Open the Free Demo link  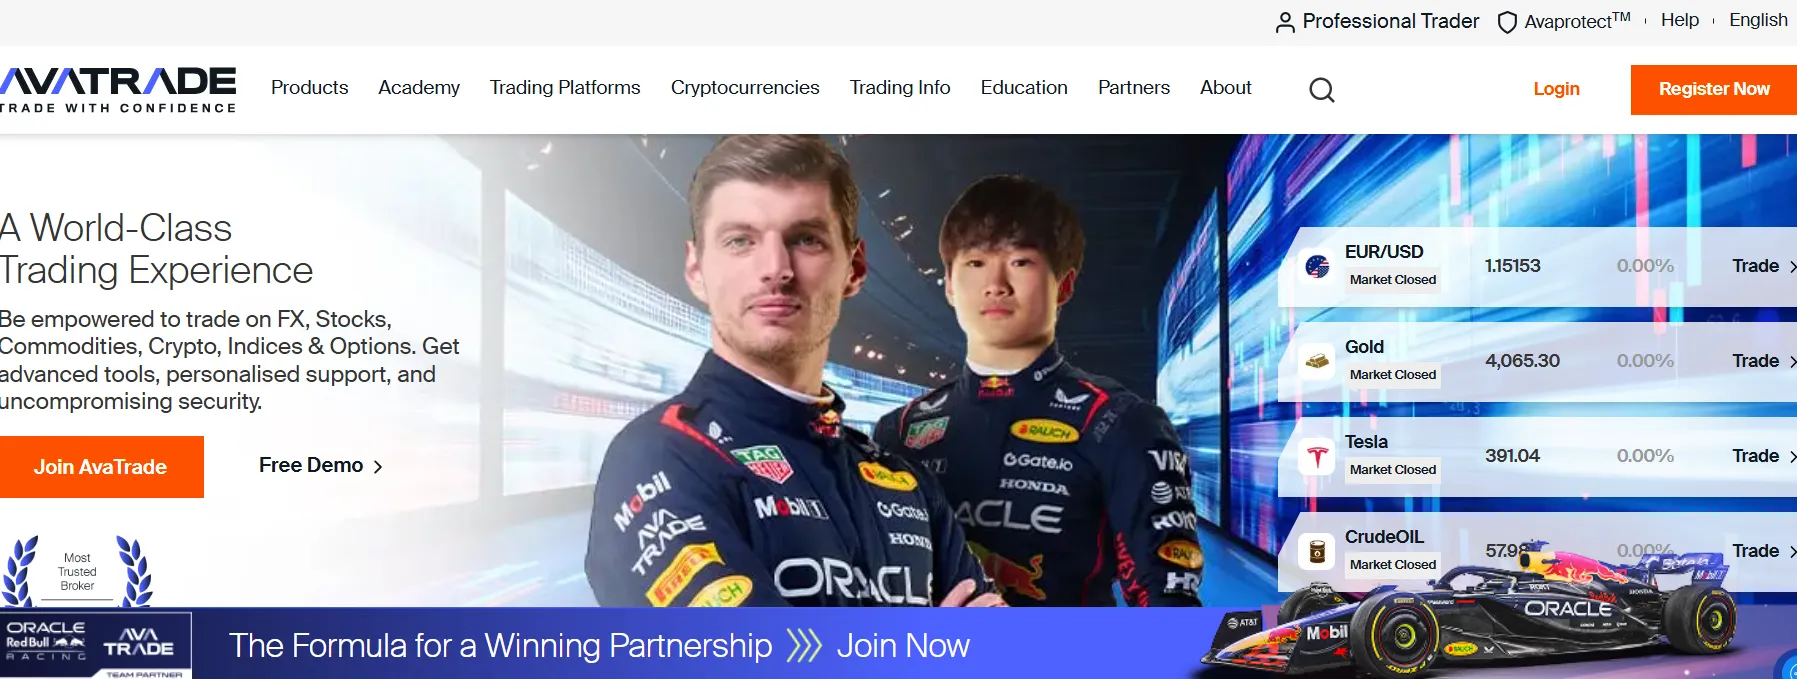coord(321,466)
